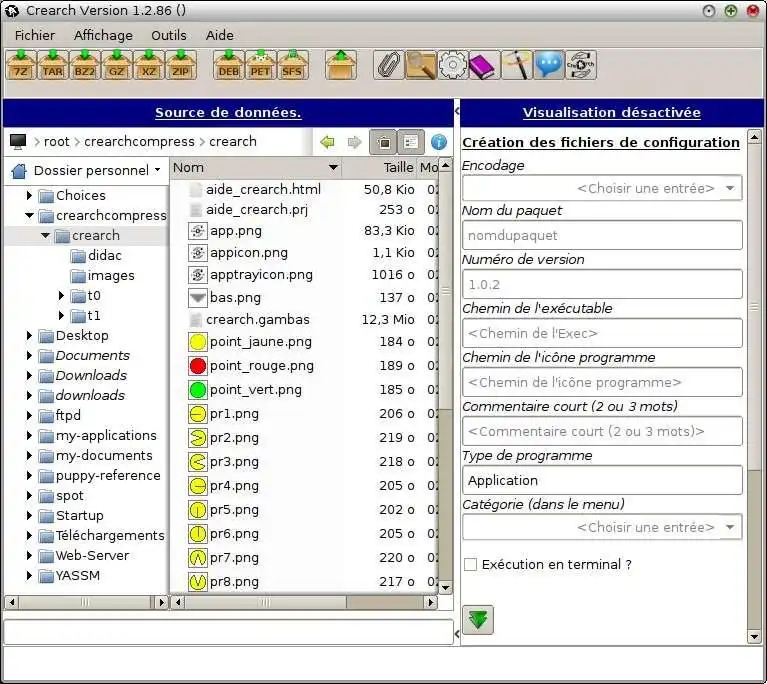The image size is (767, 684).
Task: Click the green down arrow button
Action: pyautogui.click(x=478, y=620)
